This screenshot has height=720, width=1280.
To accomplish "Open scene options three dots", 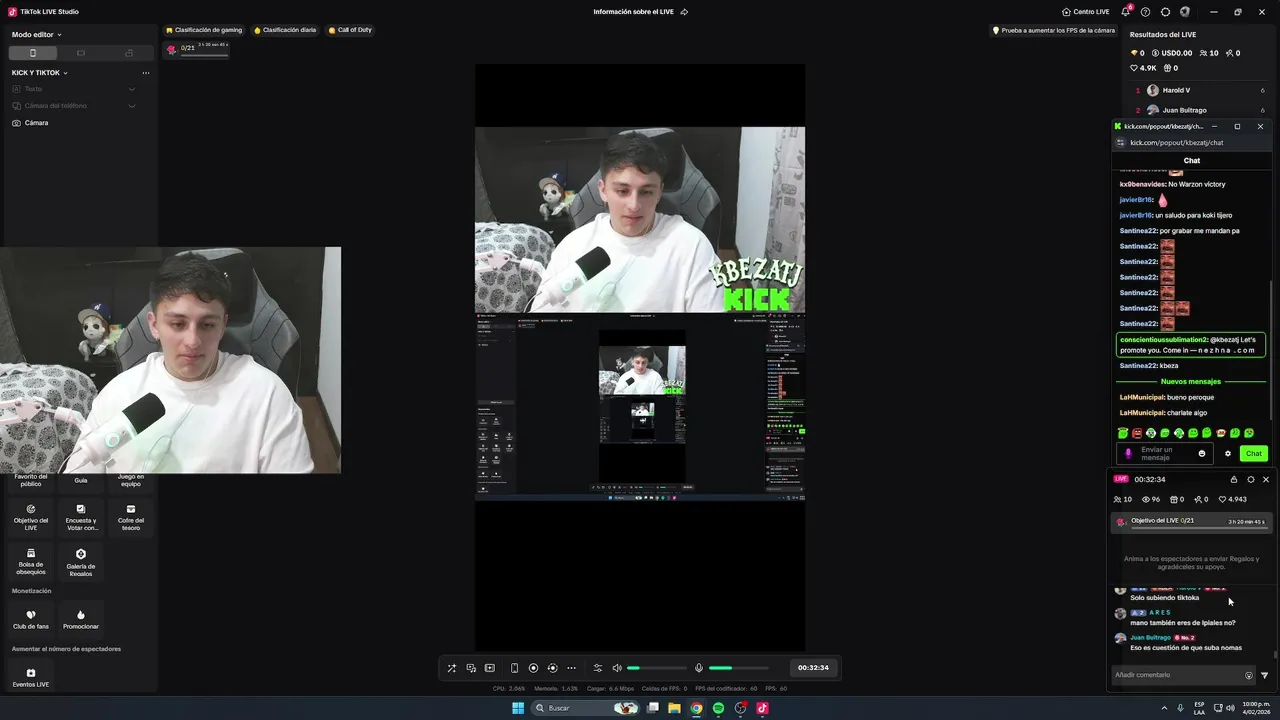I will (x=146, y=73).
